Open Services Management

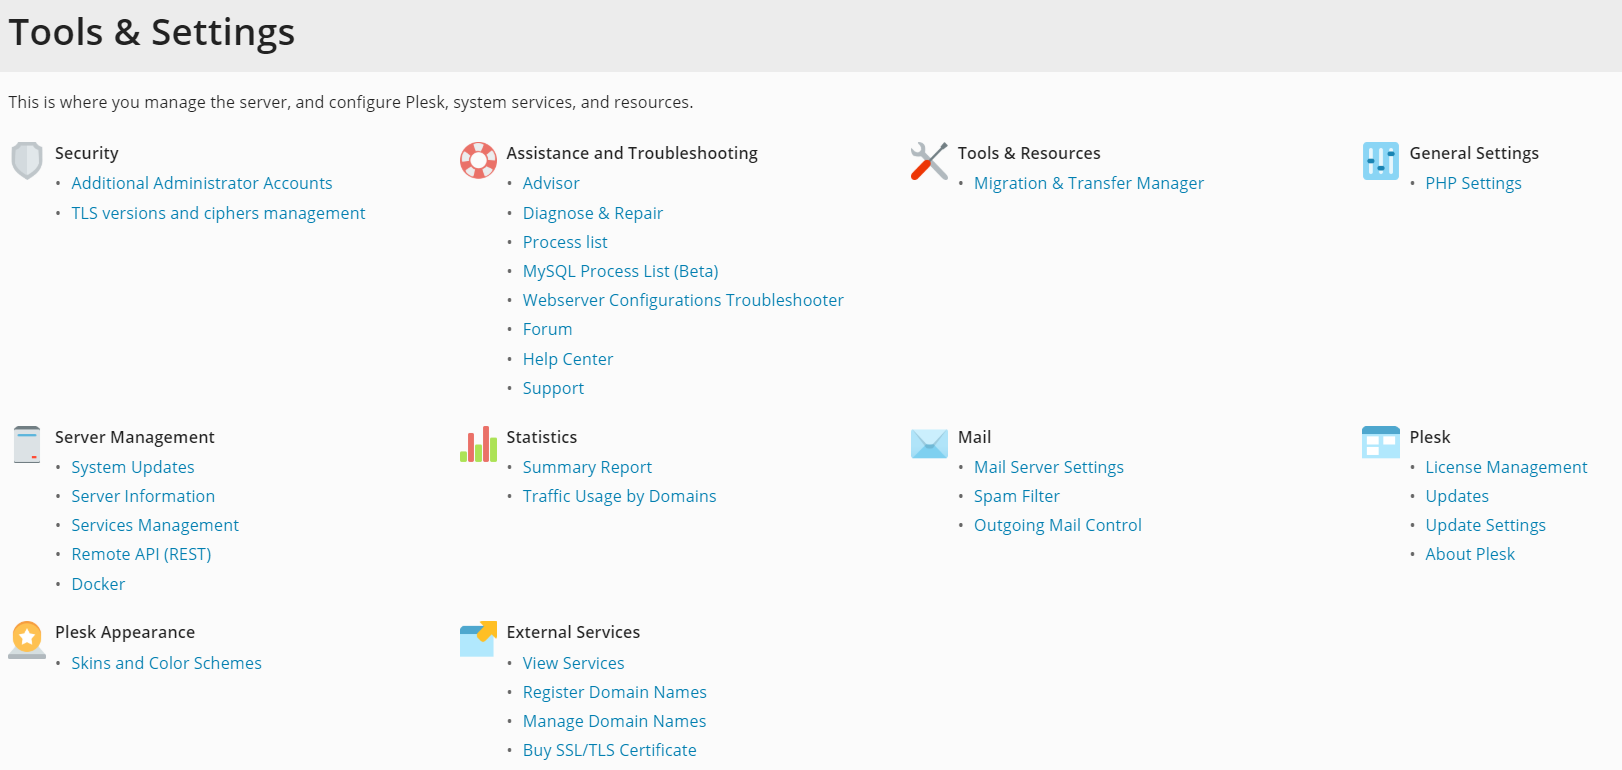(x=155, y=525)
